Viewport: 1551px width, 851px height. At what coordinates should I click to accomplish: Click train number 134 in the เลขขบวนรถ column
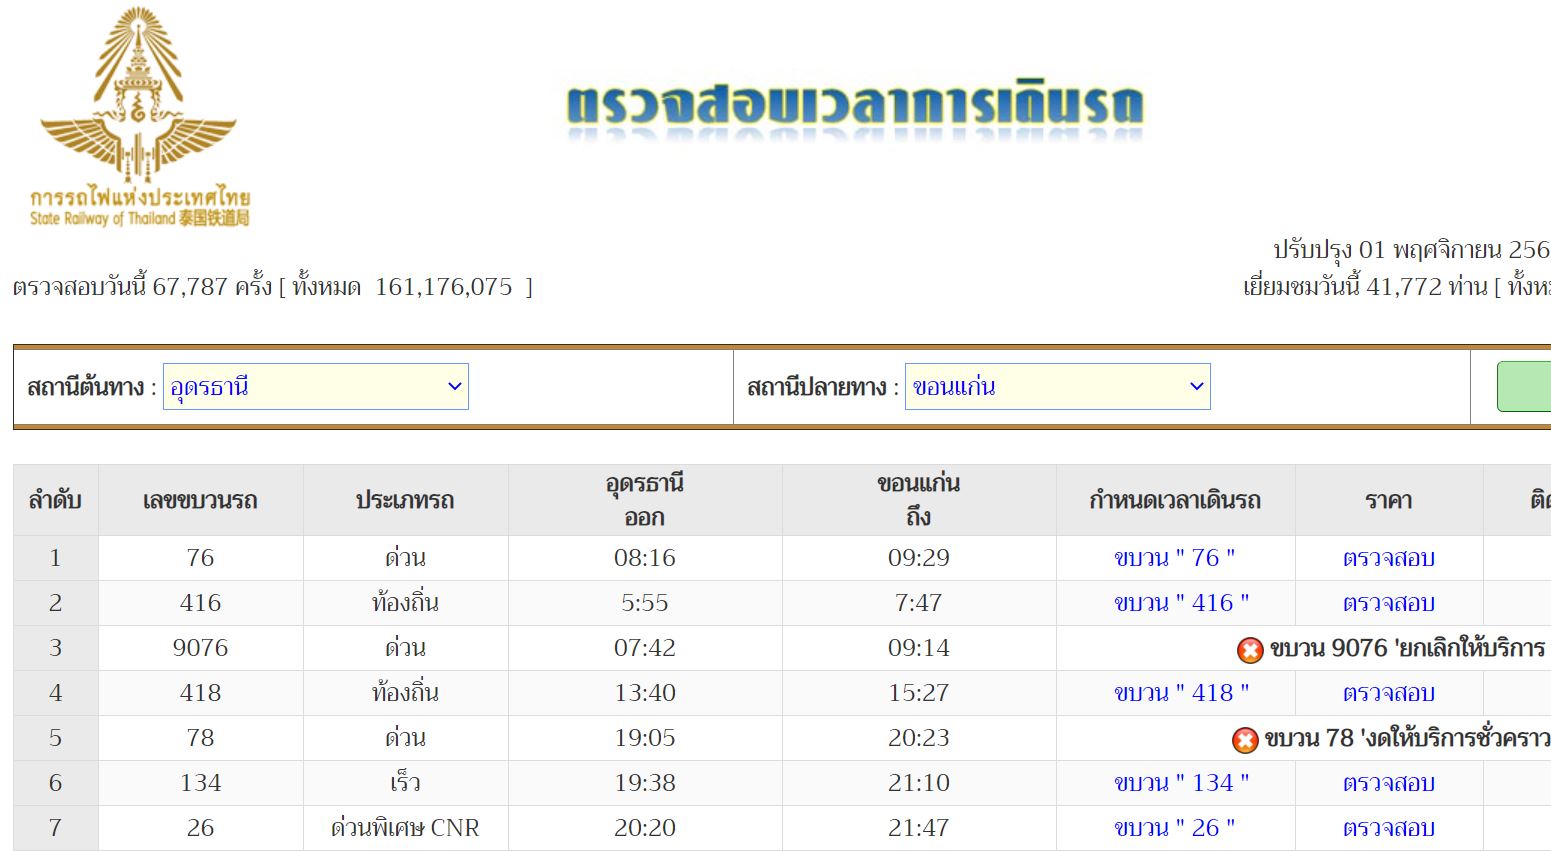(200, 783)
